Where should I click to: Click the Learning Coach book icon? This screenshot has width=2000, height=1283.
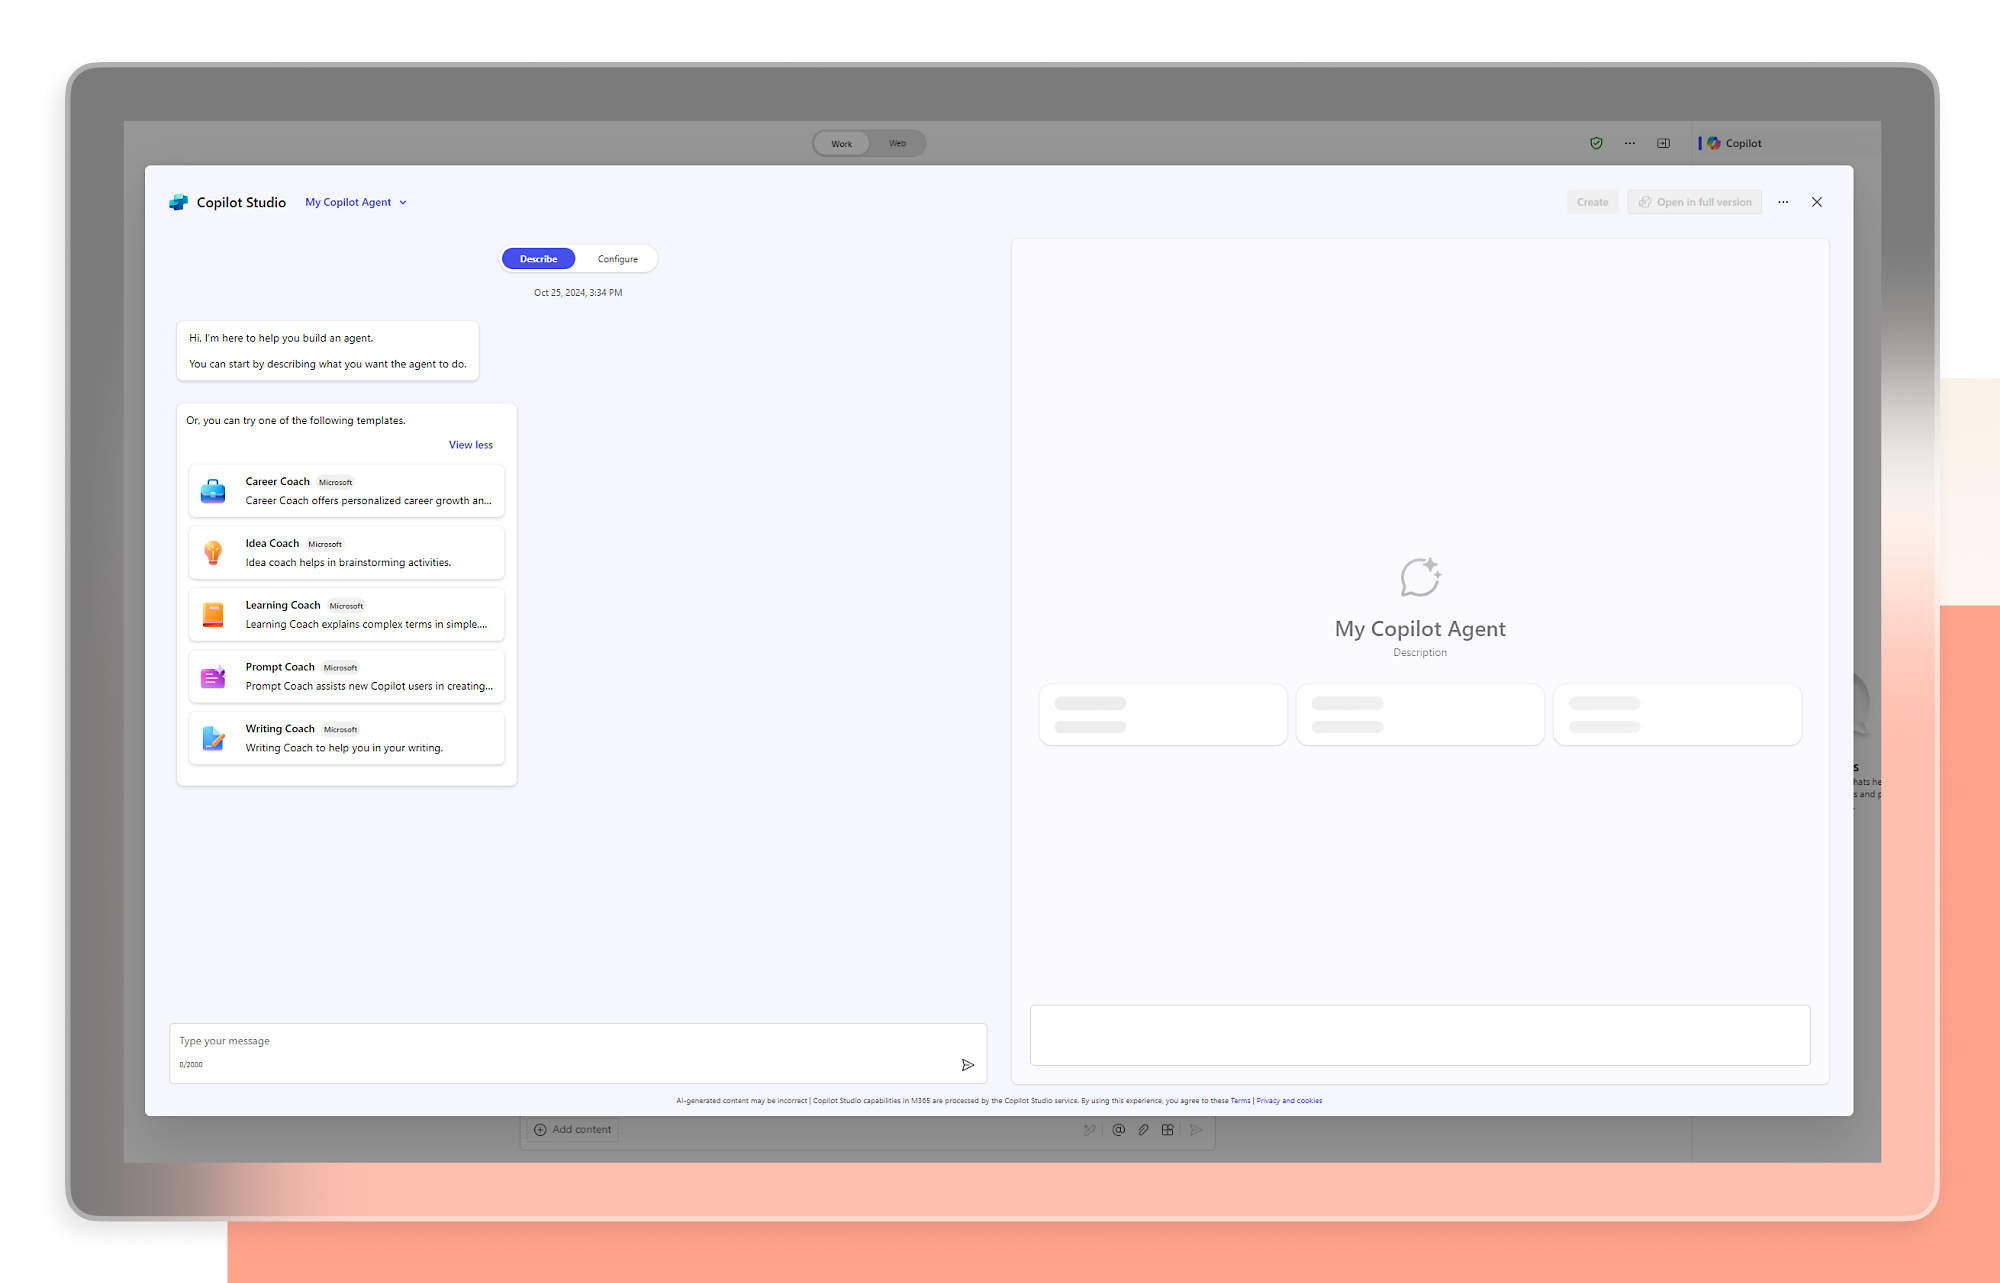(213, 615)
